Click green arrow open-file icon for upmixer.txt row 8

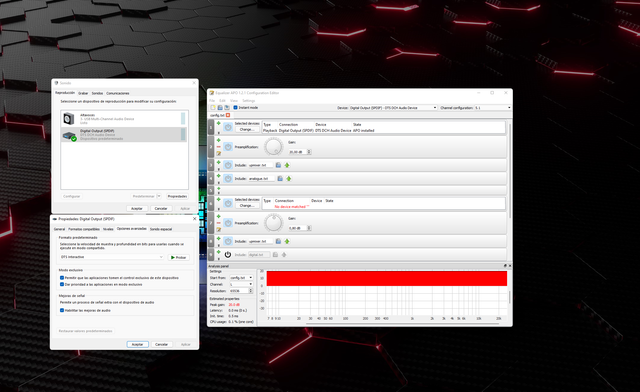(287, 241)
